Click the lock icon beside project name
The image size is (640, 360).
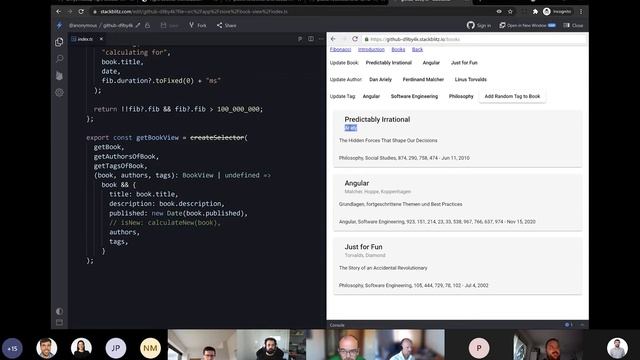pos(147,25)
